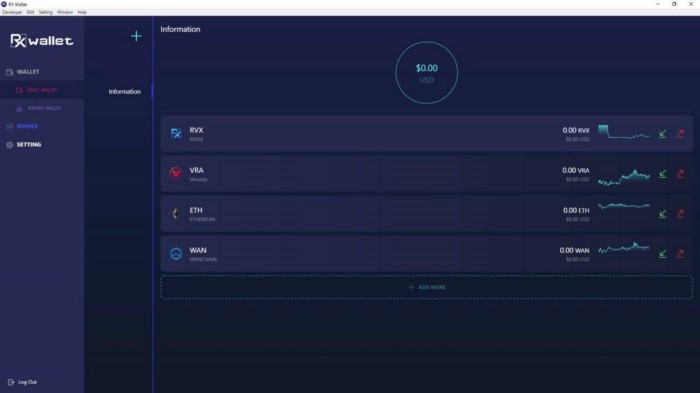Click green receive arrow for VRA
The height and width of the screenshot is (393, 700).
(663, 174)
